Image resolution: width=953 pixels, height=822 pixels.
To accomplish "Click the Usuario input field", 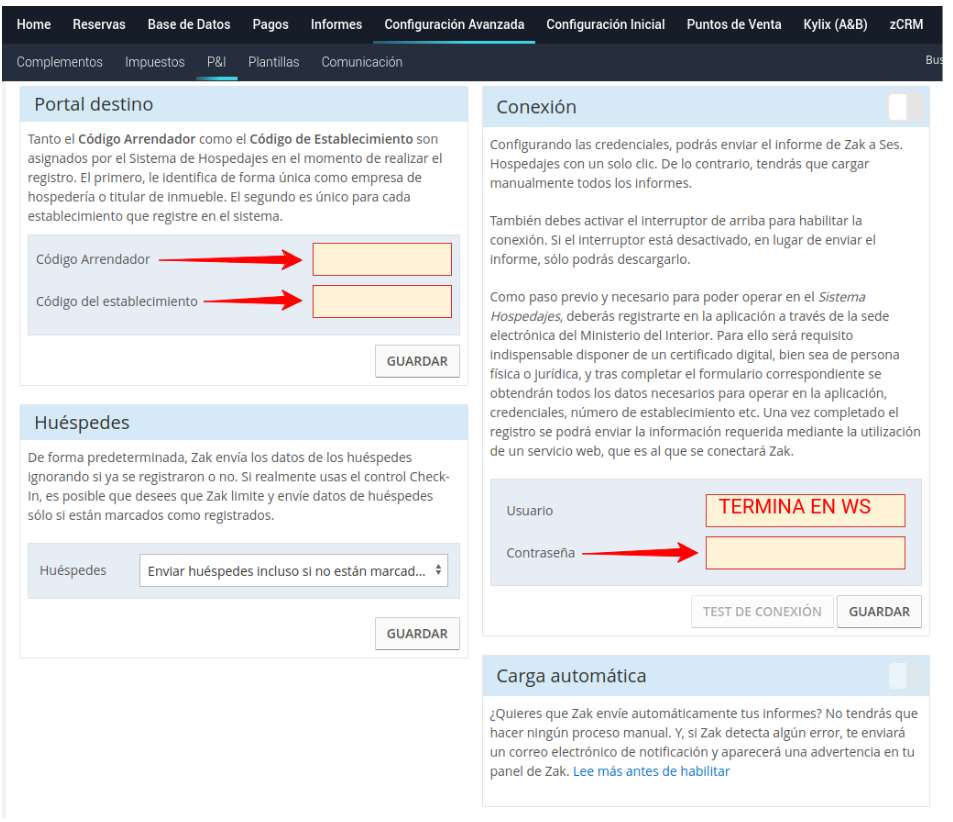I will pos(805,510).
